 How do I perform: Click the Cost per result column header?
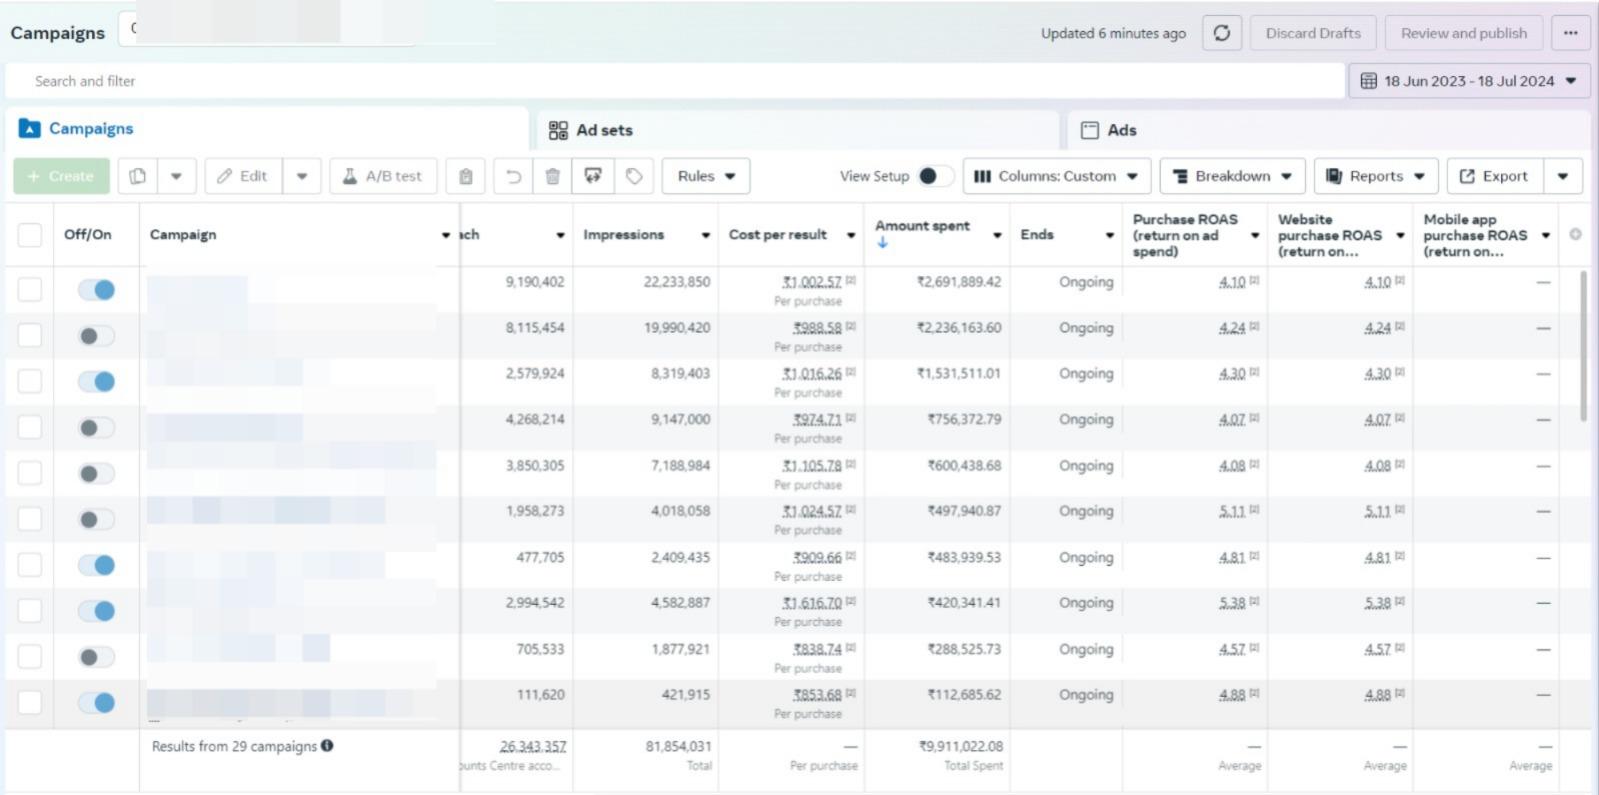click(x=778, y=235)
